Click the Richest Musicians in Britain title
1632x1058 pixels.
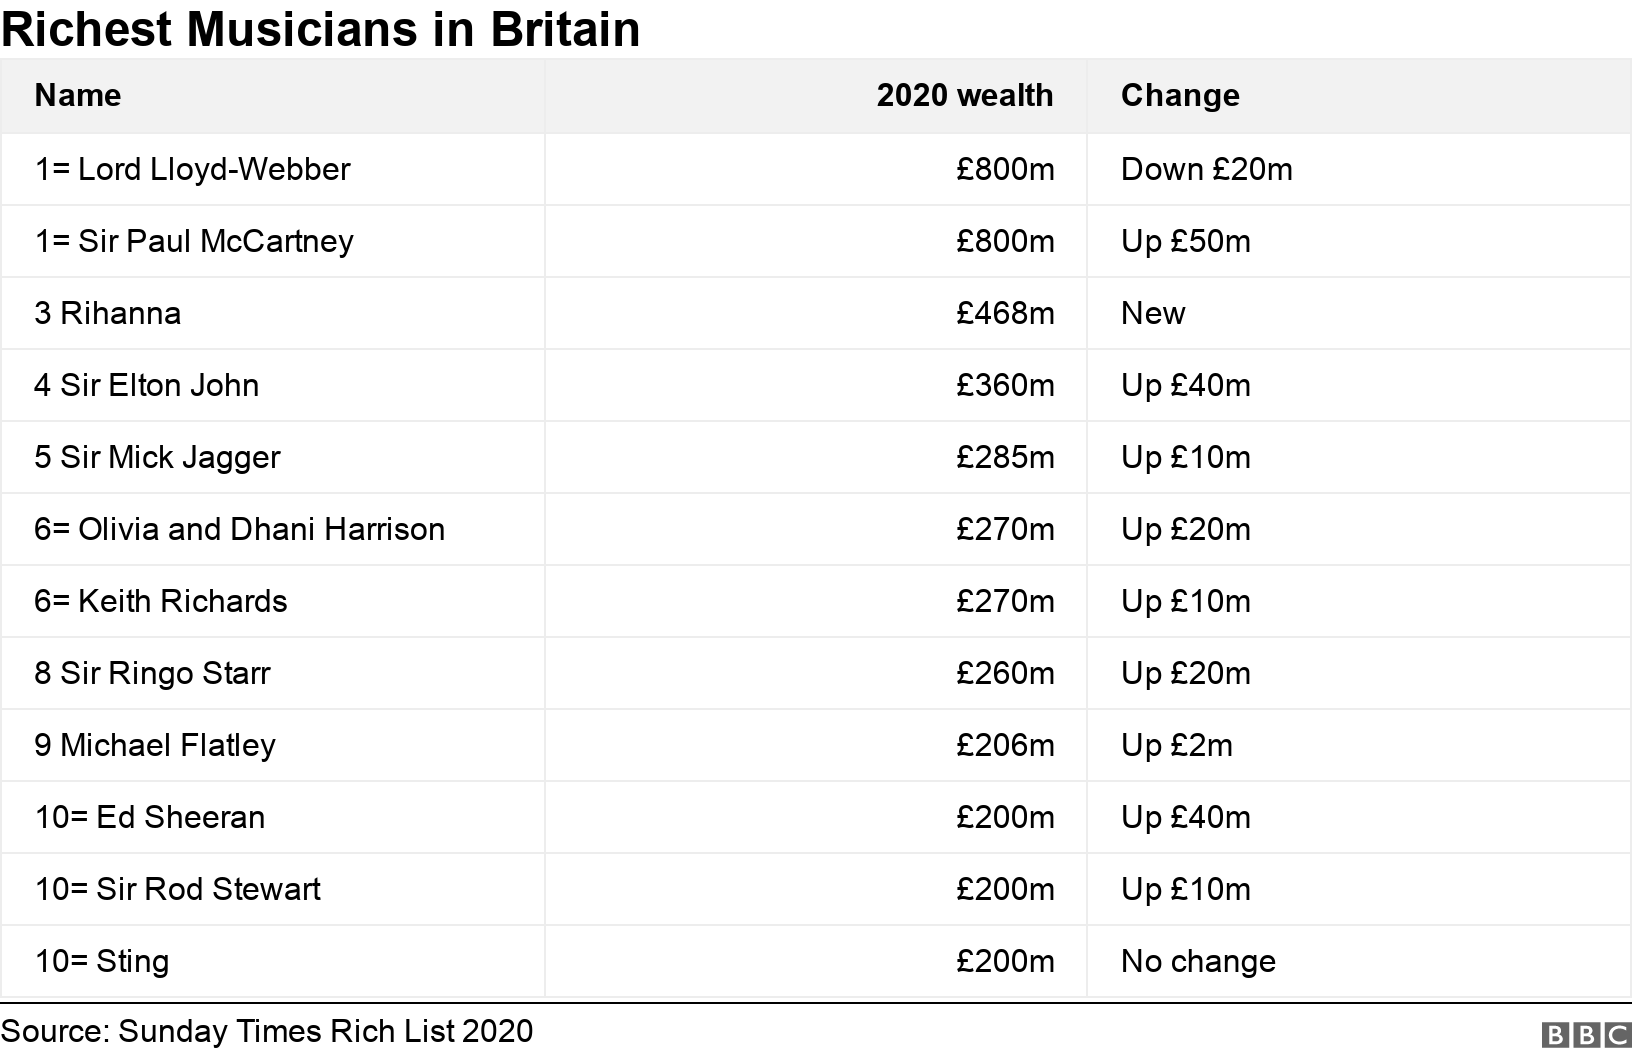[320, 29]
